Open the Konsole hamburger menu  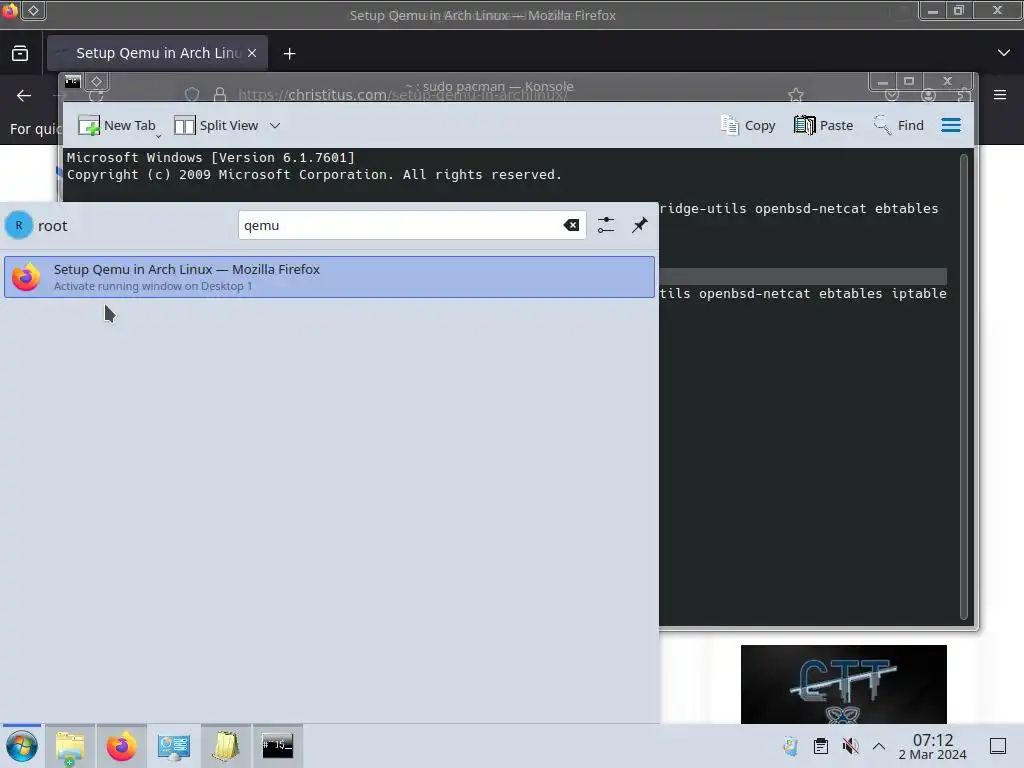tap(951, 125)
